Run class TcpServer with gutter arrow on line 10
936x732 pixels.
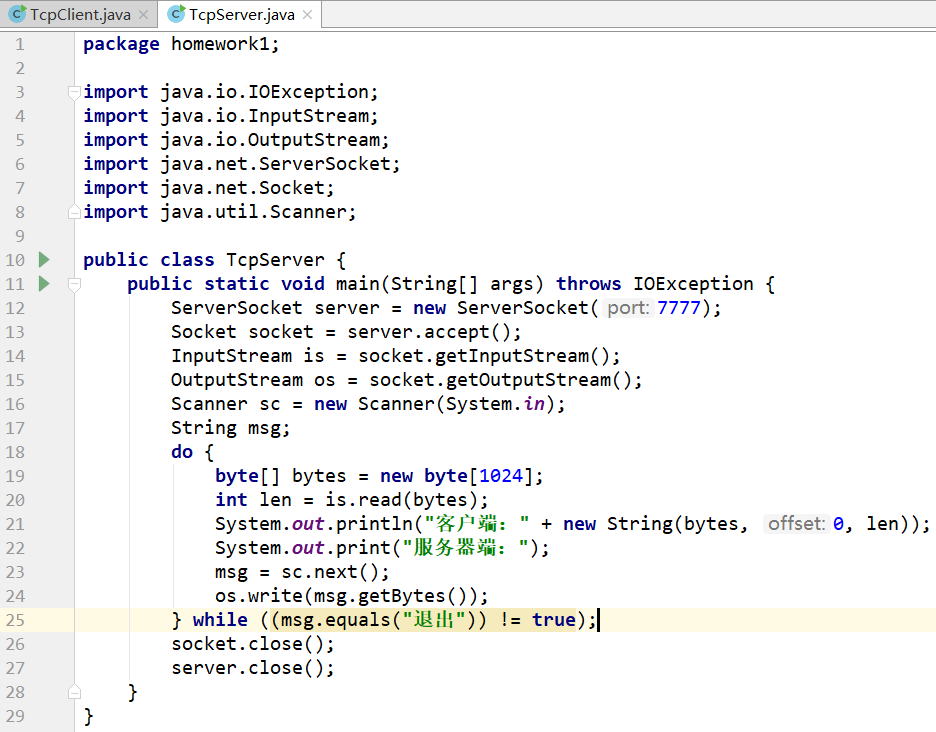click(44, 260)
